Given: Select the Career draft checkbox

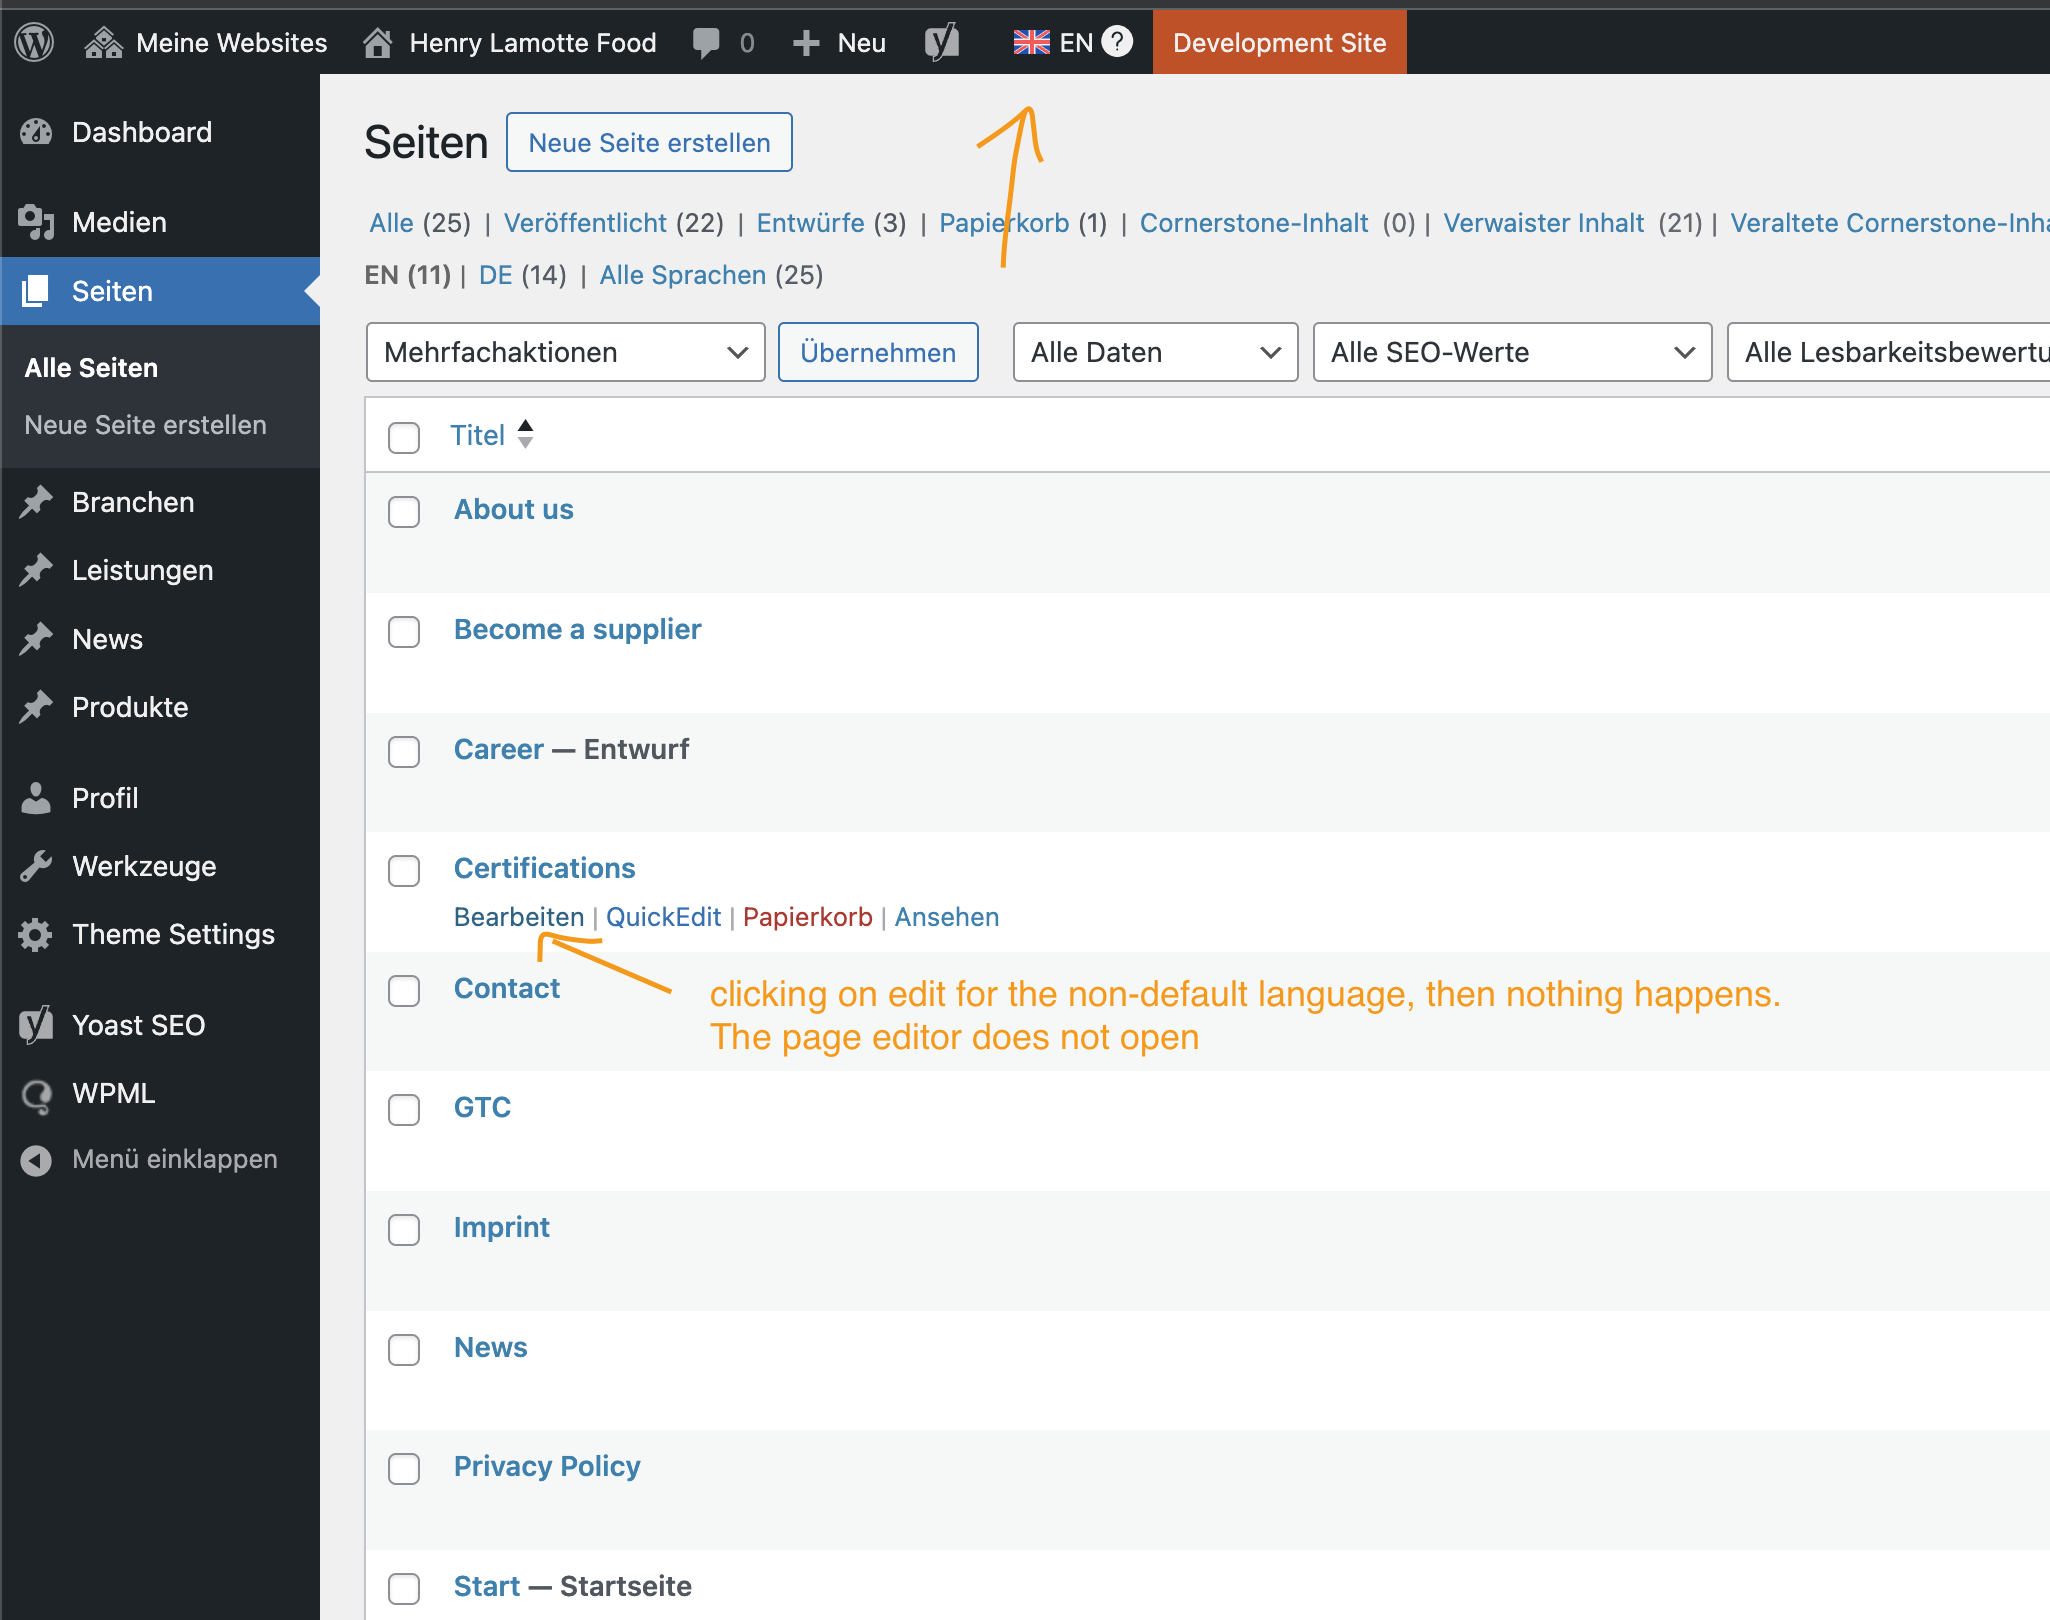Looking at the screenshot, I should (x=404, y=751).
